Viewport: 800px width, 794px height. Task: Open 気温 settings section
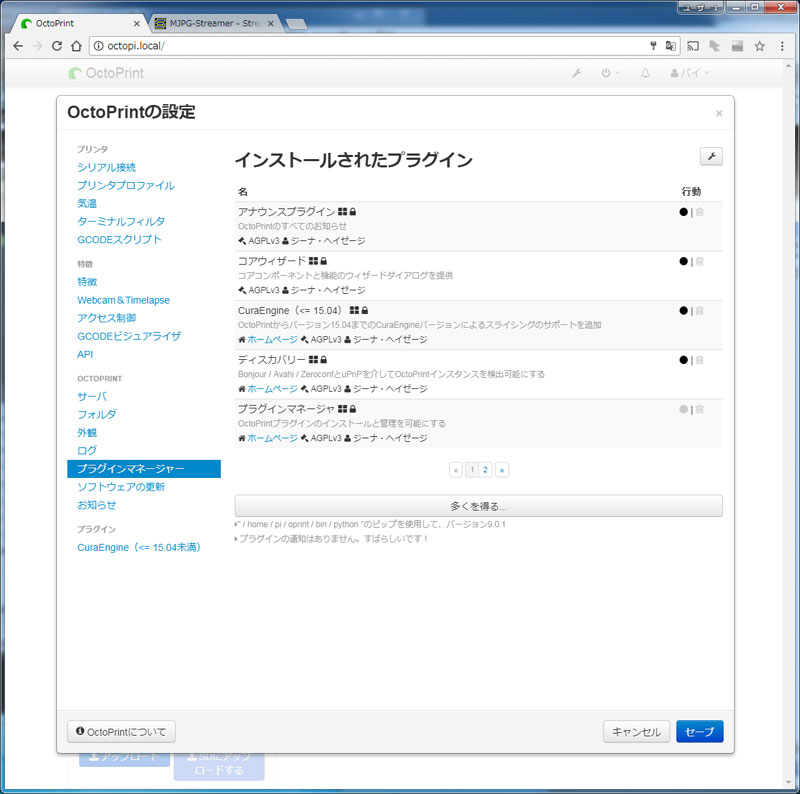[x=87, y=204]
